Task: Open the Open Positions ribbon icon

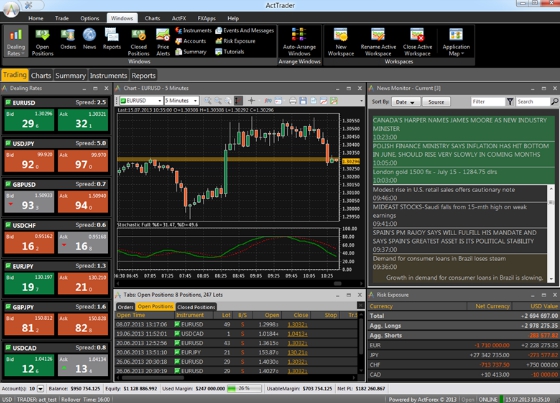Action: [x=42, y=41]
